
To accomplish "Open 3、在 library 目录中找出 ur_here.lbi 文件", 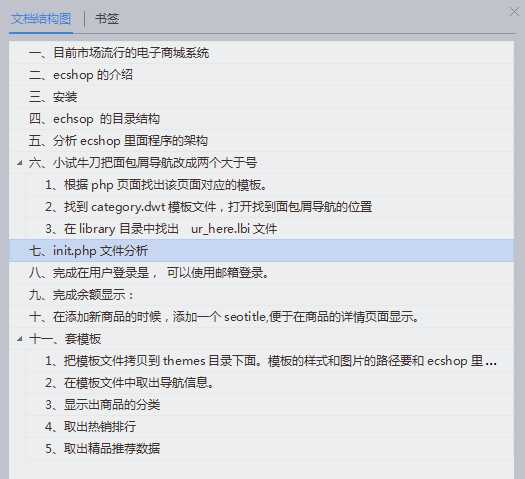I will click(161, 229).
